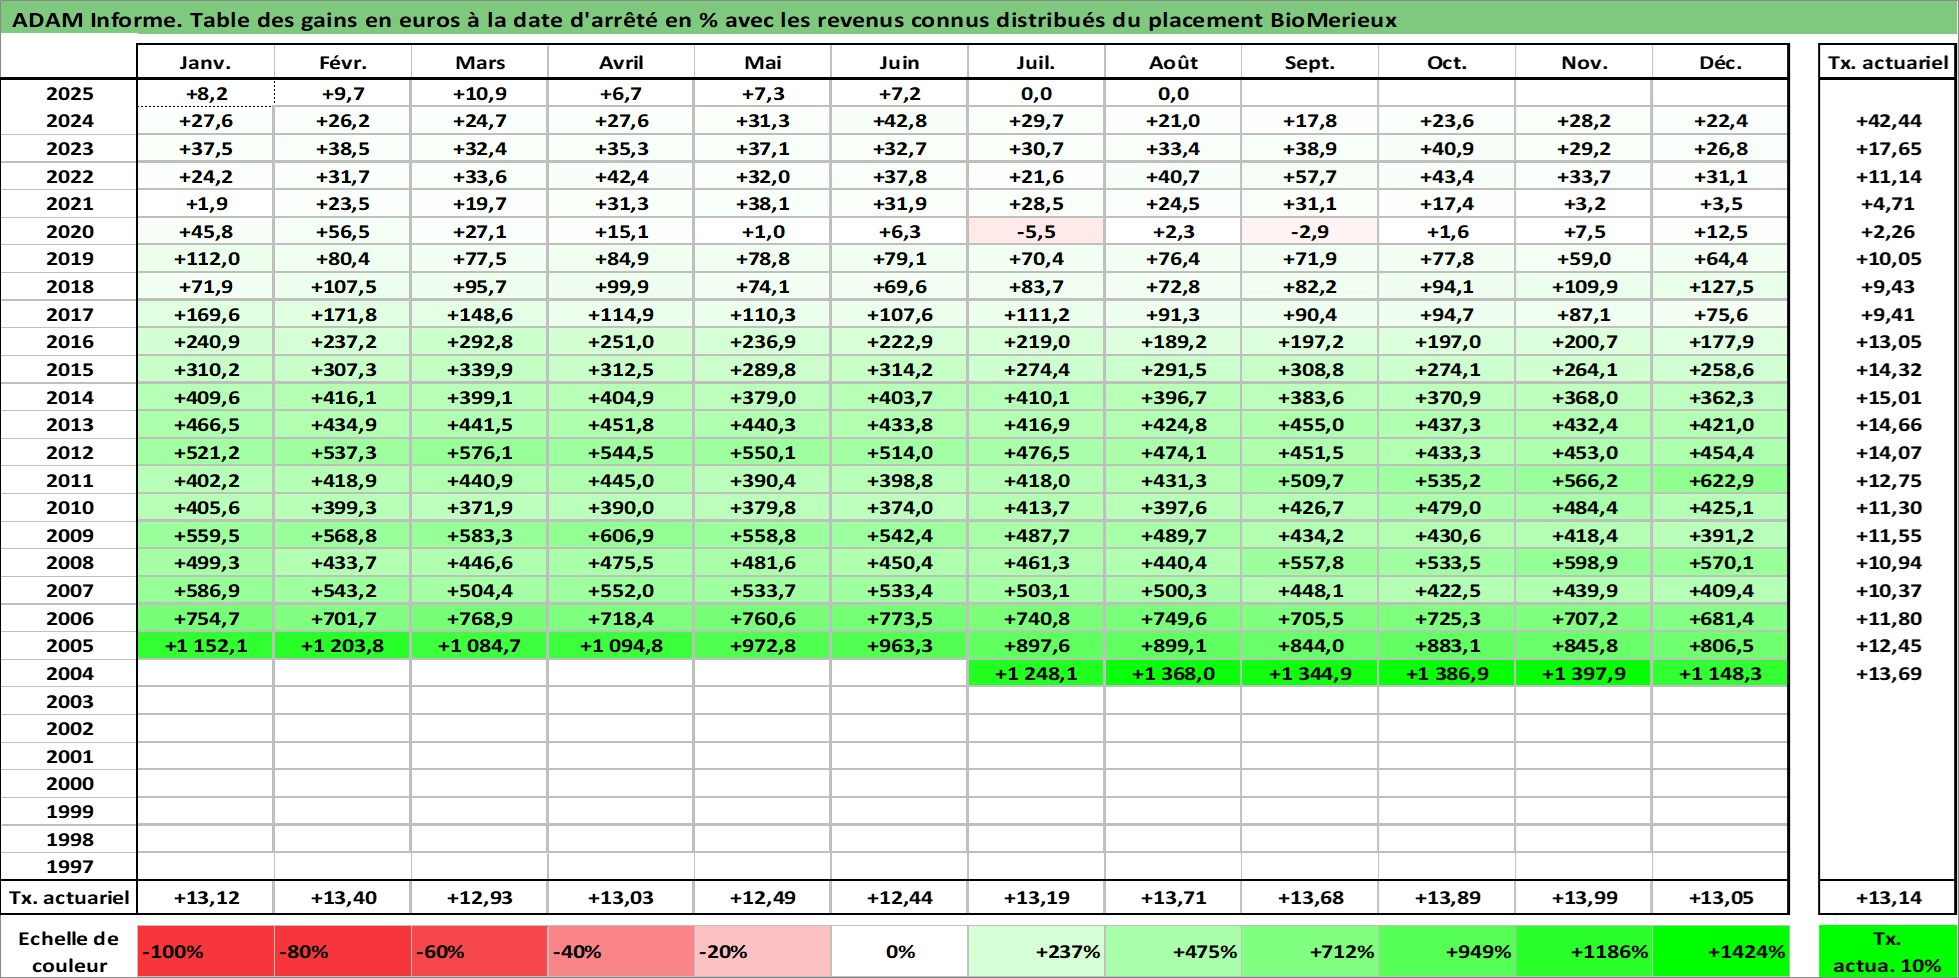Select the overall rate +13,14
The image size is (1959, 978).
1888,897
